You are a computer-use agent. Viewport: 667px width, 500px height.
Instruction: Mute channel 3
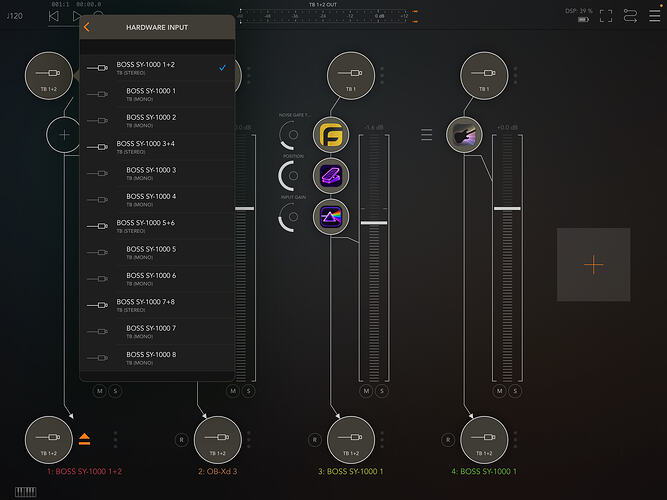coord(366,391)
